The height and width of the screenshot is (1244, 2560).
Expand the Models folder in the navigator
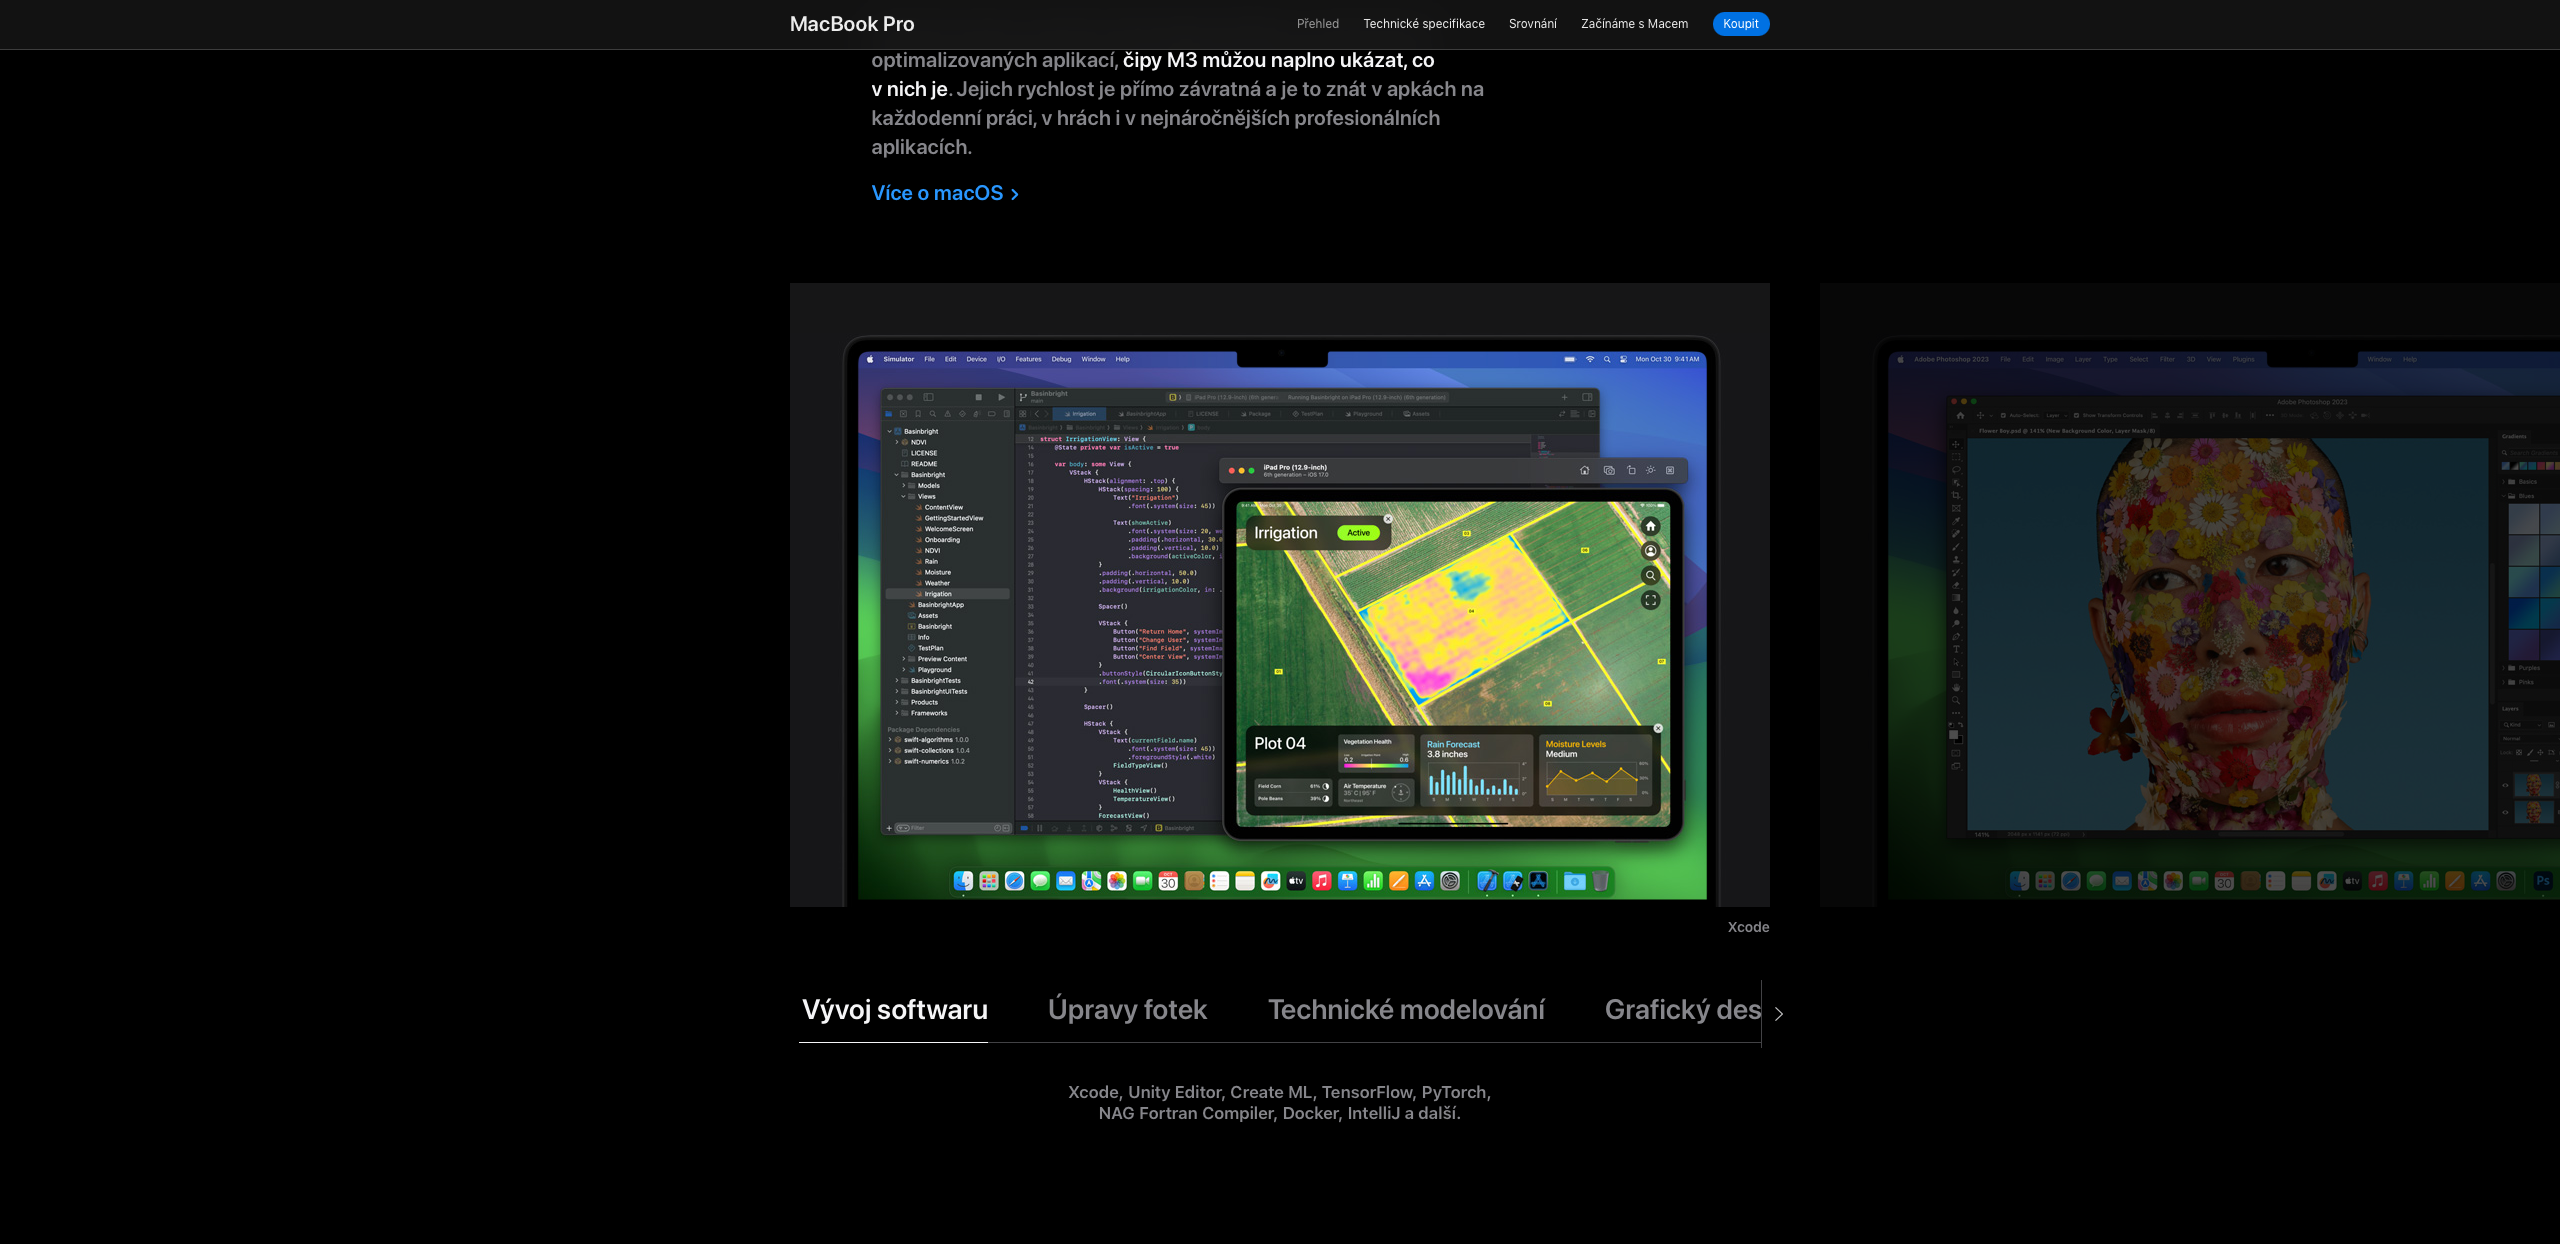[903, 486]
